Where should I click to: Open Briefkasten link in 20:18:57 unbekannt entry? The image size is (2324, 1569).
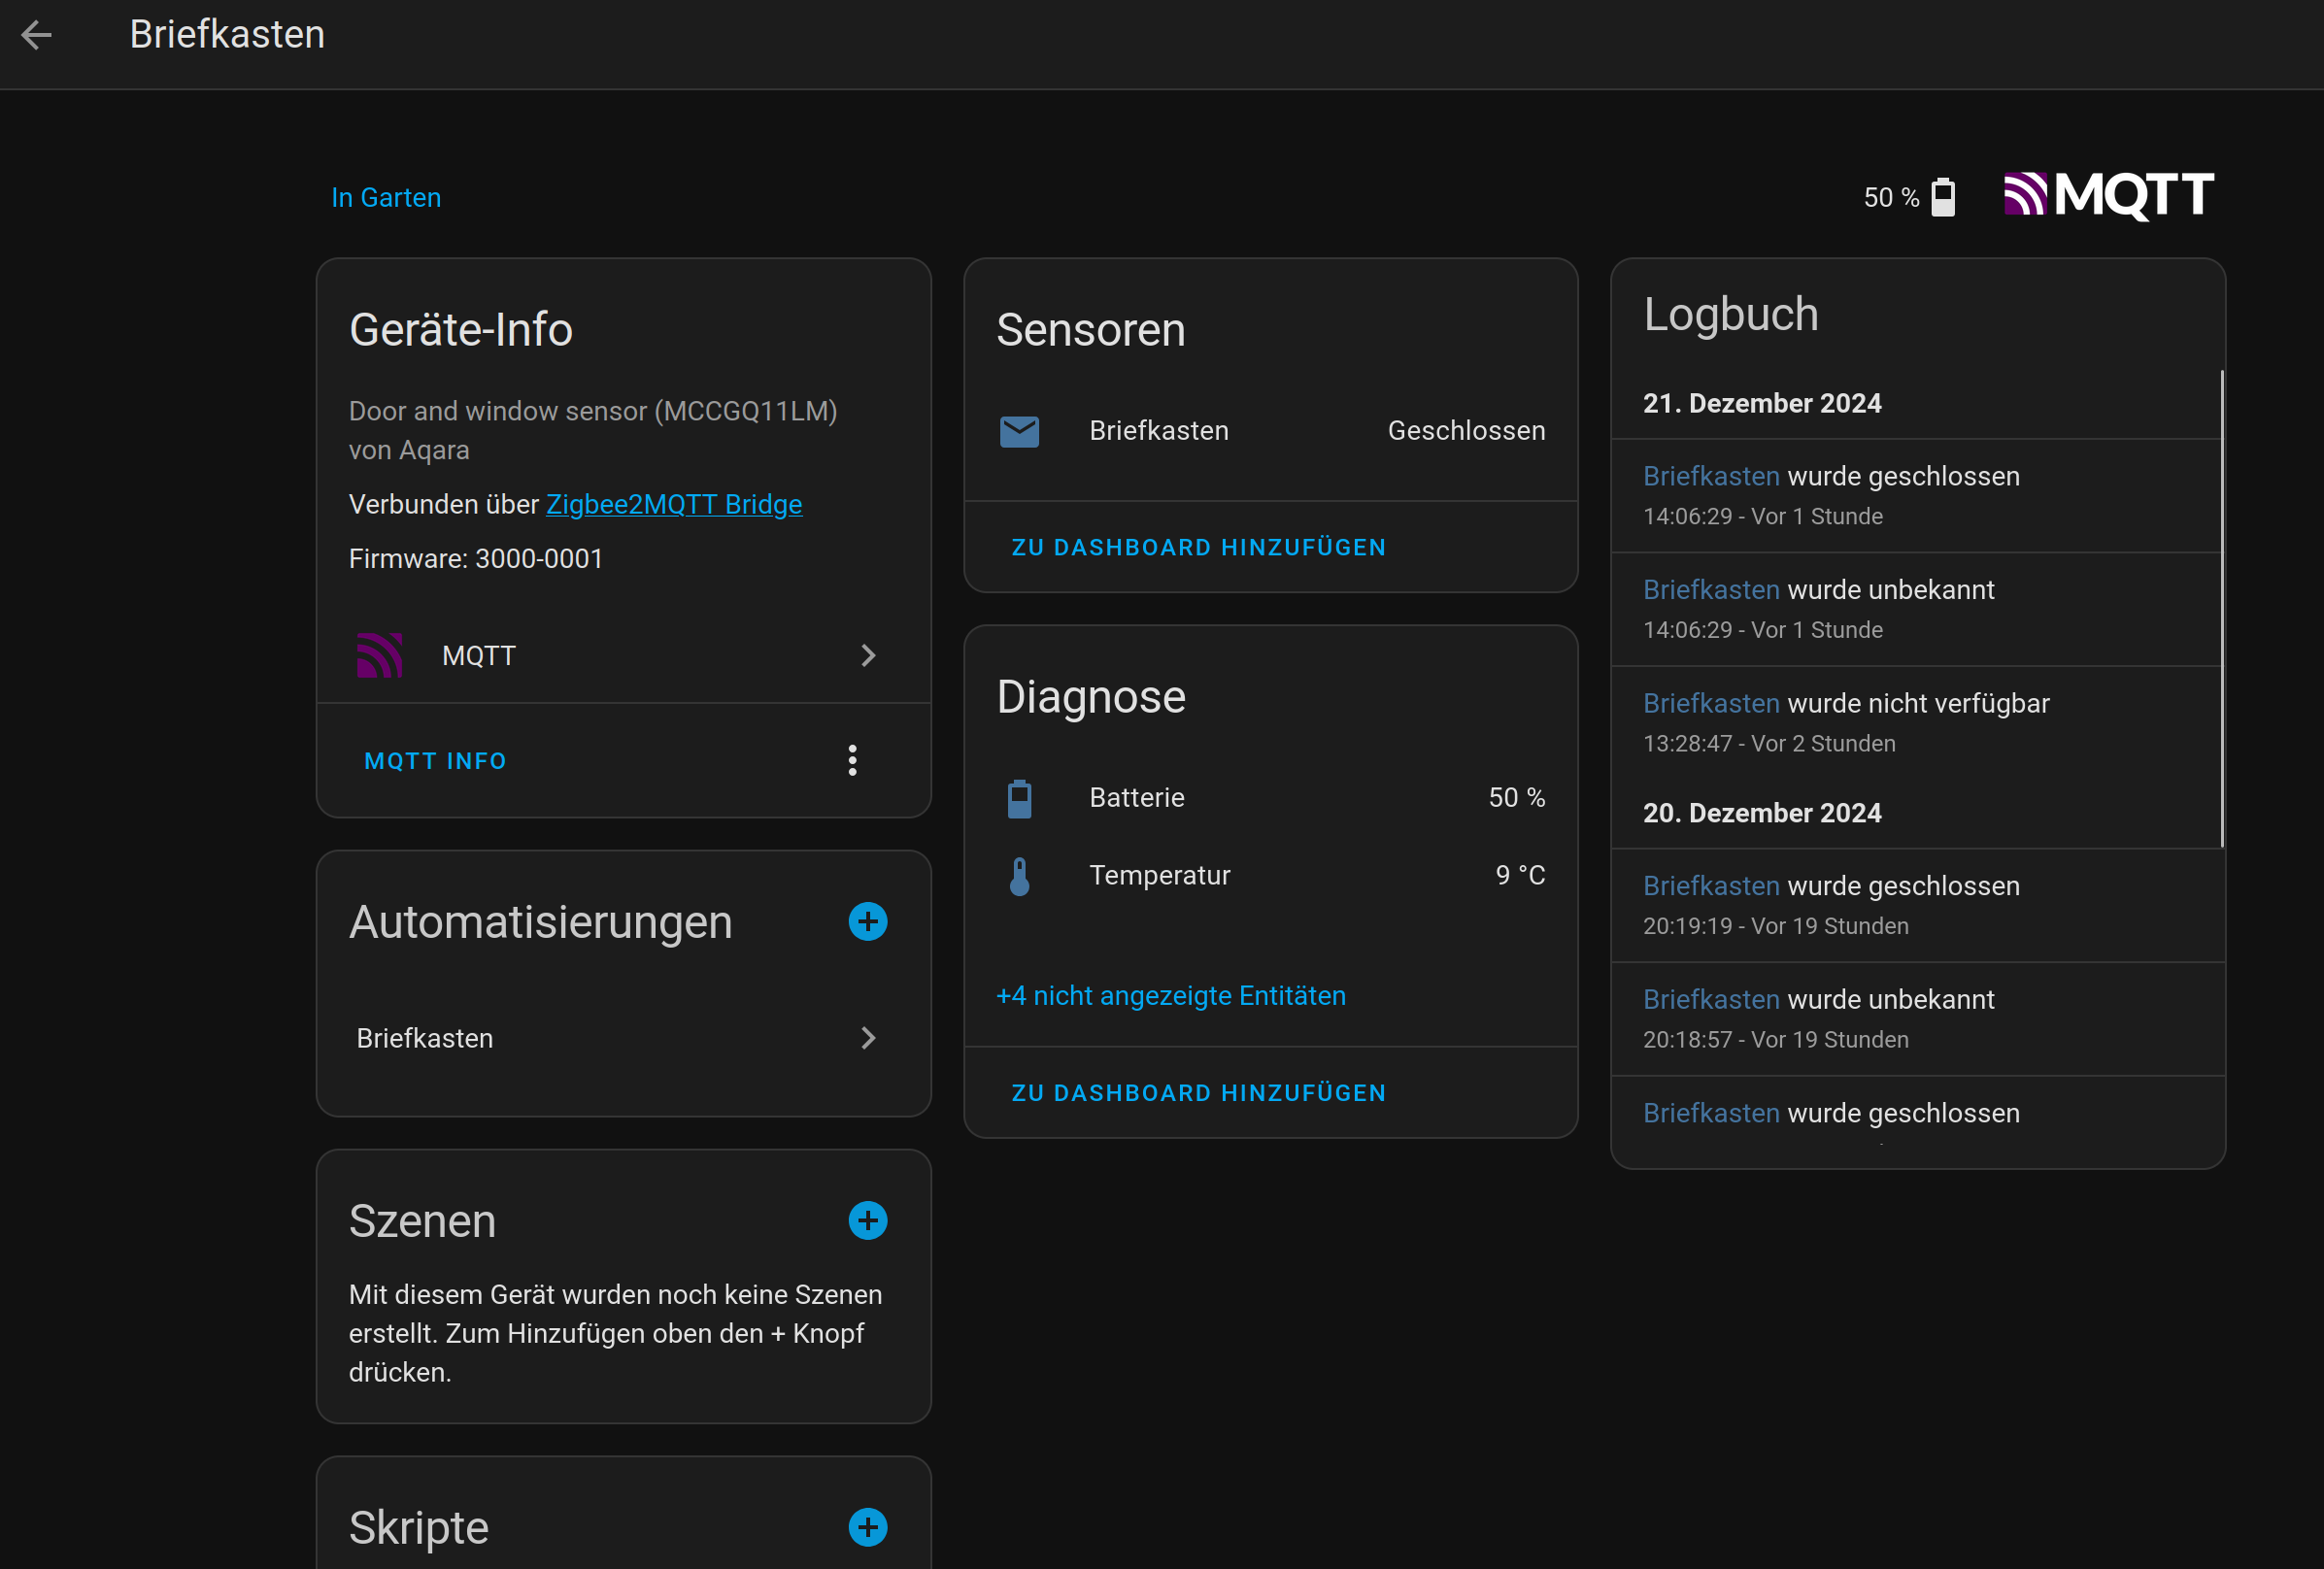coord(1711,999)
